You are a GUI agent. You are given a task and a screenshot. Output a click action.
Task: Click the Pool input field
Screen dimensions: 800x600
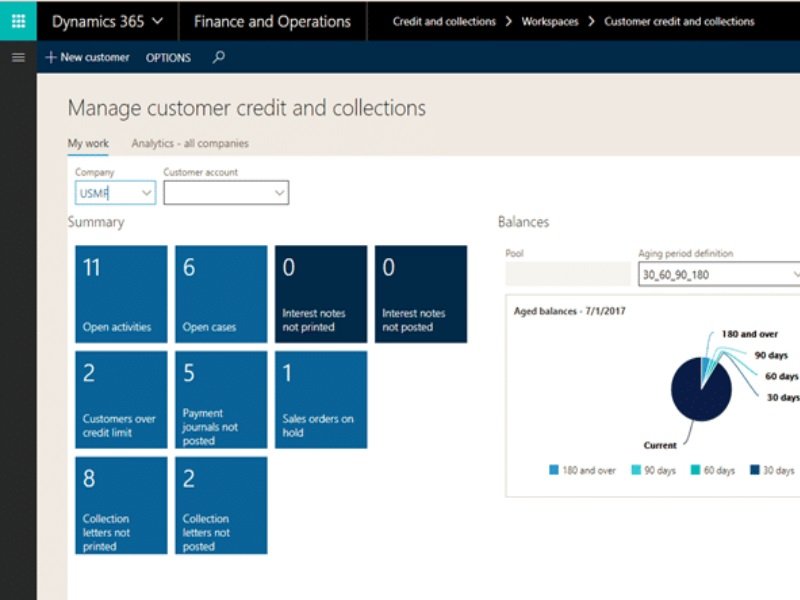click(x=568, y=274)
